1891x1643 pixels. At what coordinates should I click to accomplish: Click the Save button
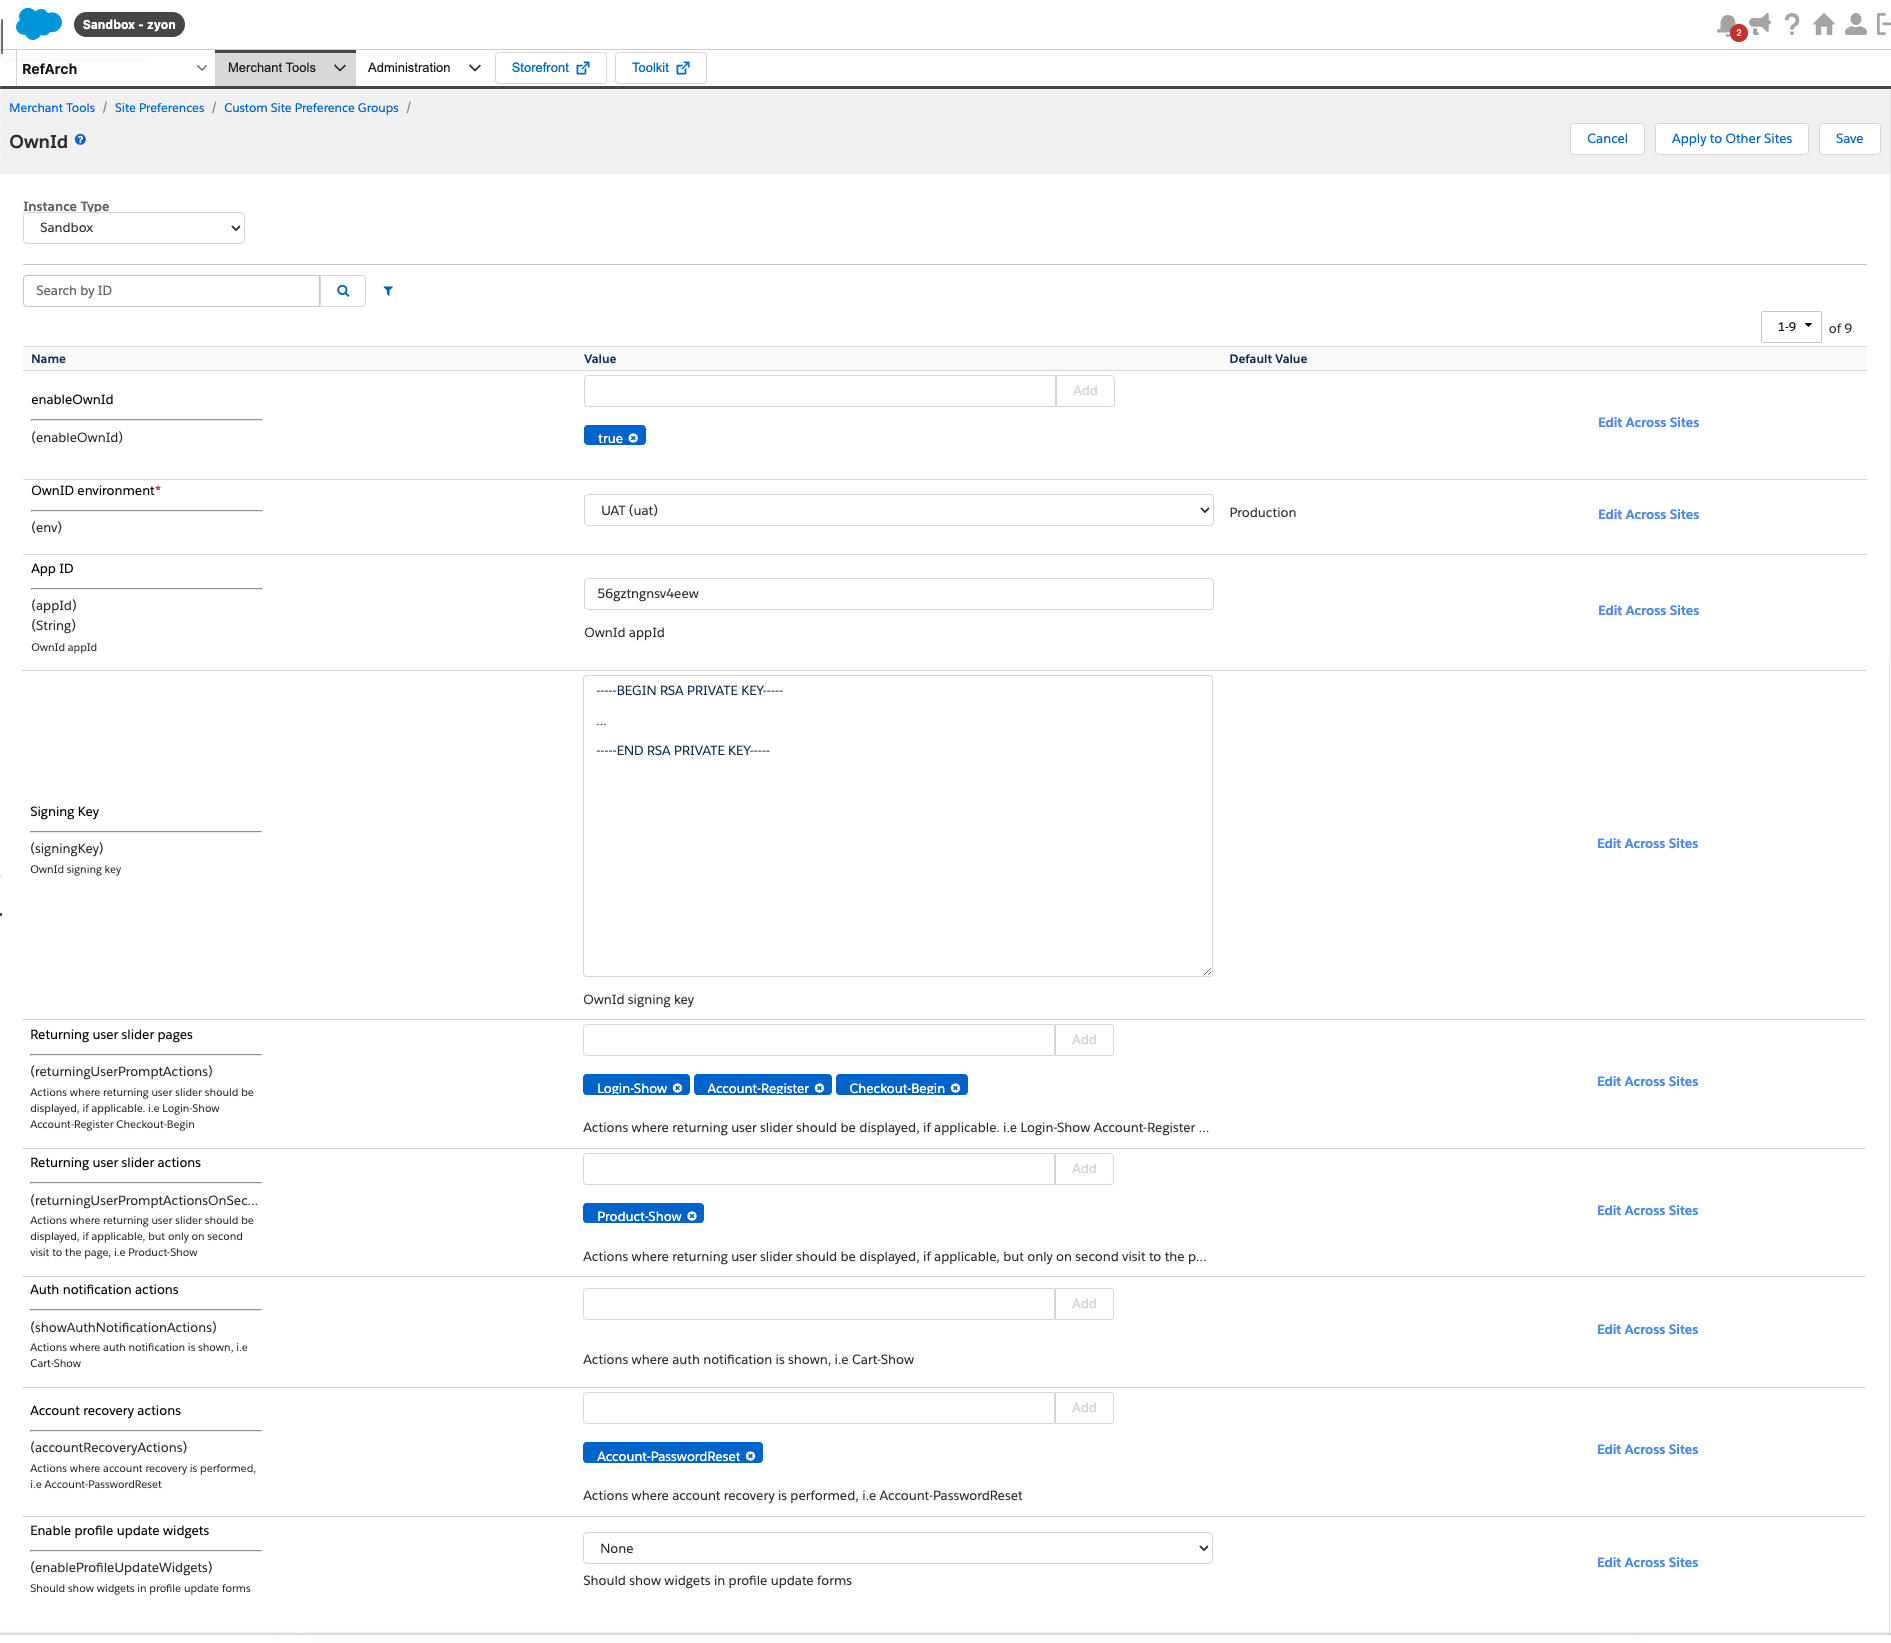click(1849, 139)
